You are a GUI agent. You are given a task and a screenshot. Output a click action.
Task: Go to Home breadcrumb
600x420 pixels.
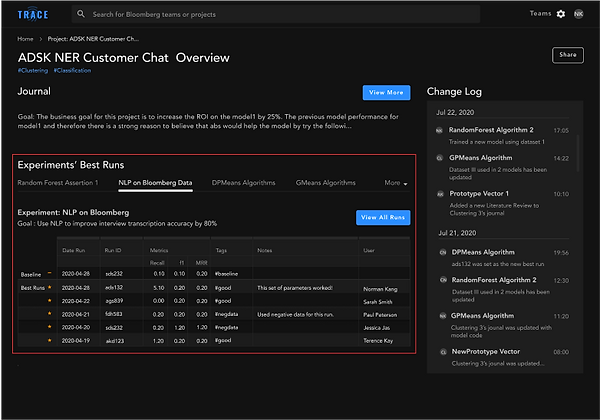[x=25, y=39]
